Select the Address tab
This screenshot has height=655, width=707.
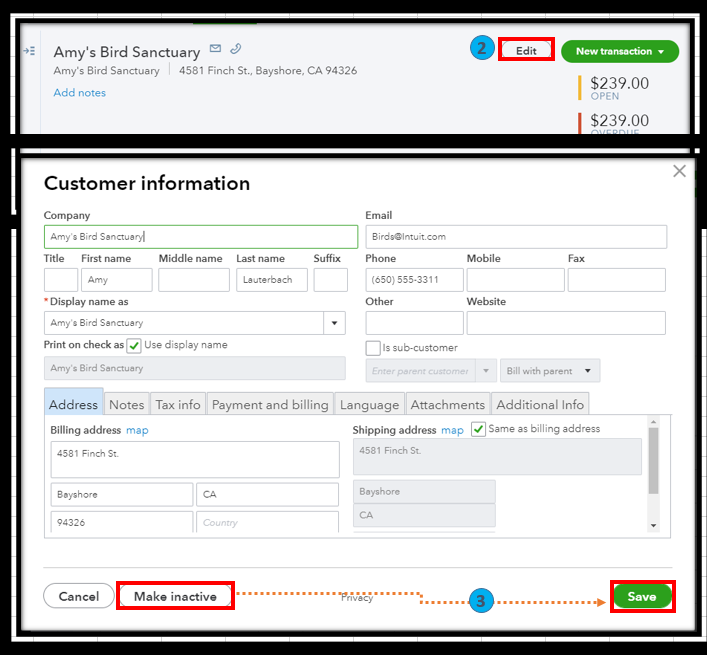click(x=73, y=402)
